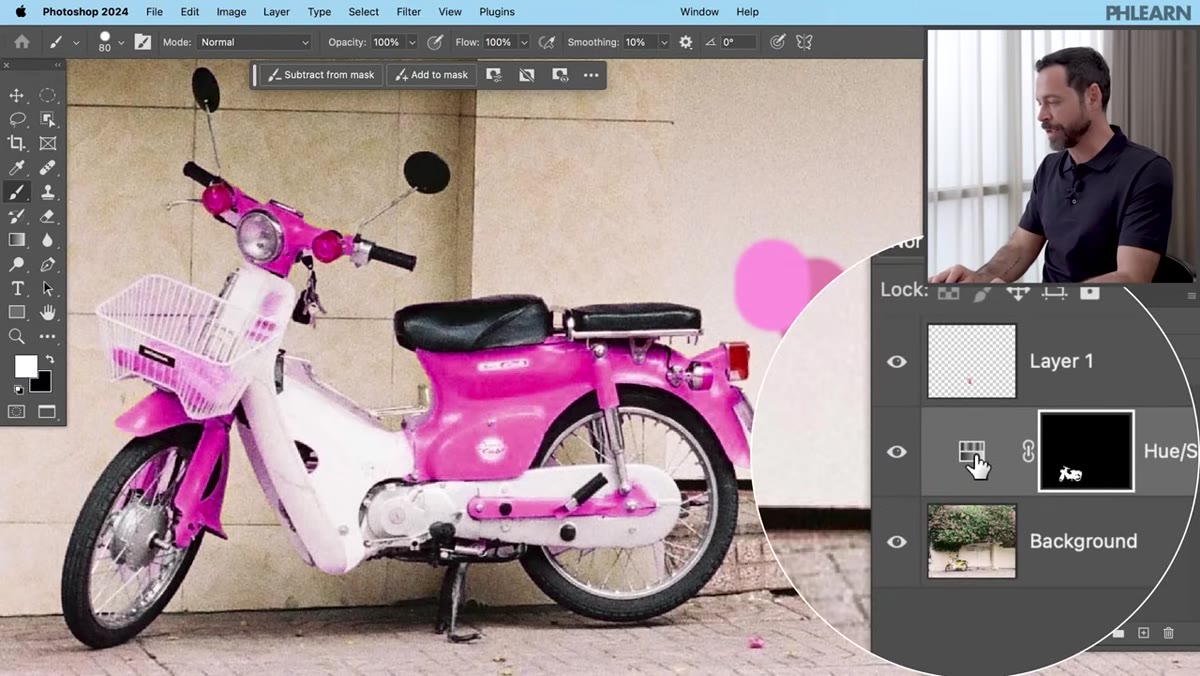The height and width of the screenshot is (676, 1200).
Task: Open the blending Mode dropdown
Action: tap(255, 42)
